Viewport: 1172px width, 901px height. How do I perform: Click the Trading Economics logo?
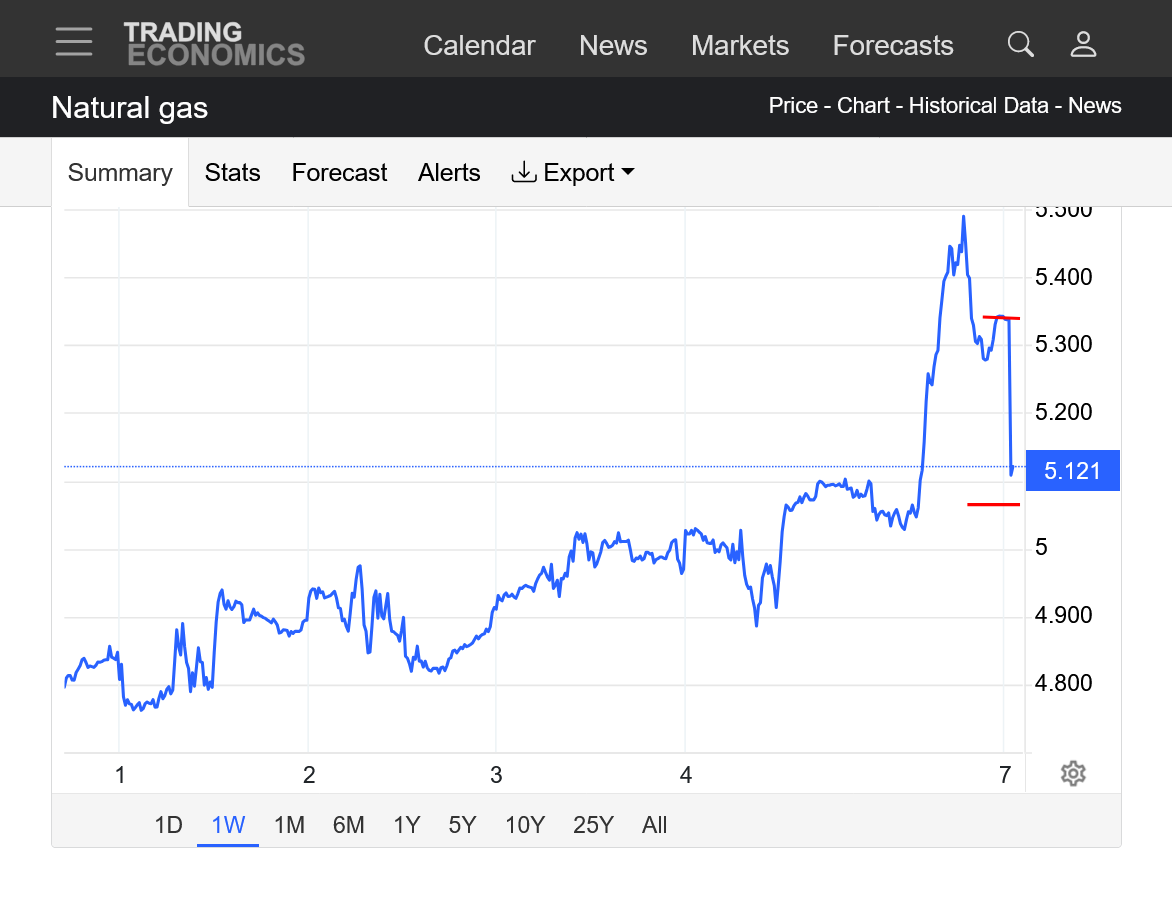pos(214,44)
